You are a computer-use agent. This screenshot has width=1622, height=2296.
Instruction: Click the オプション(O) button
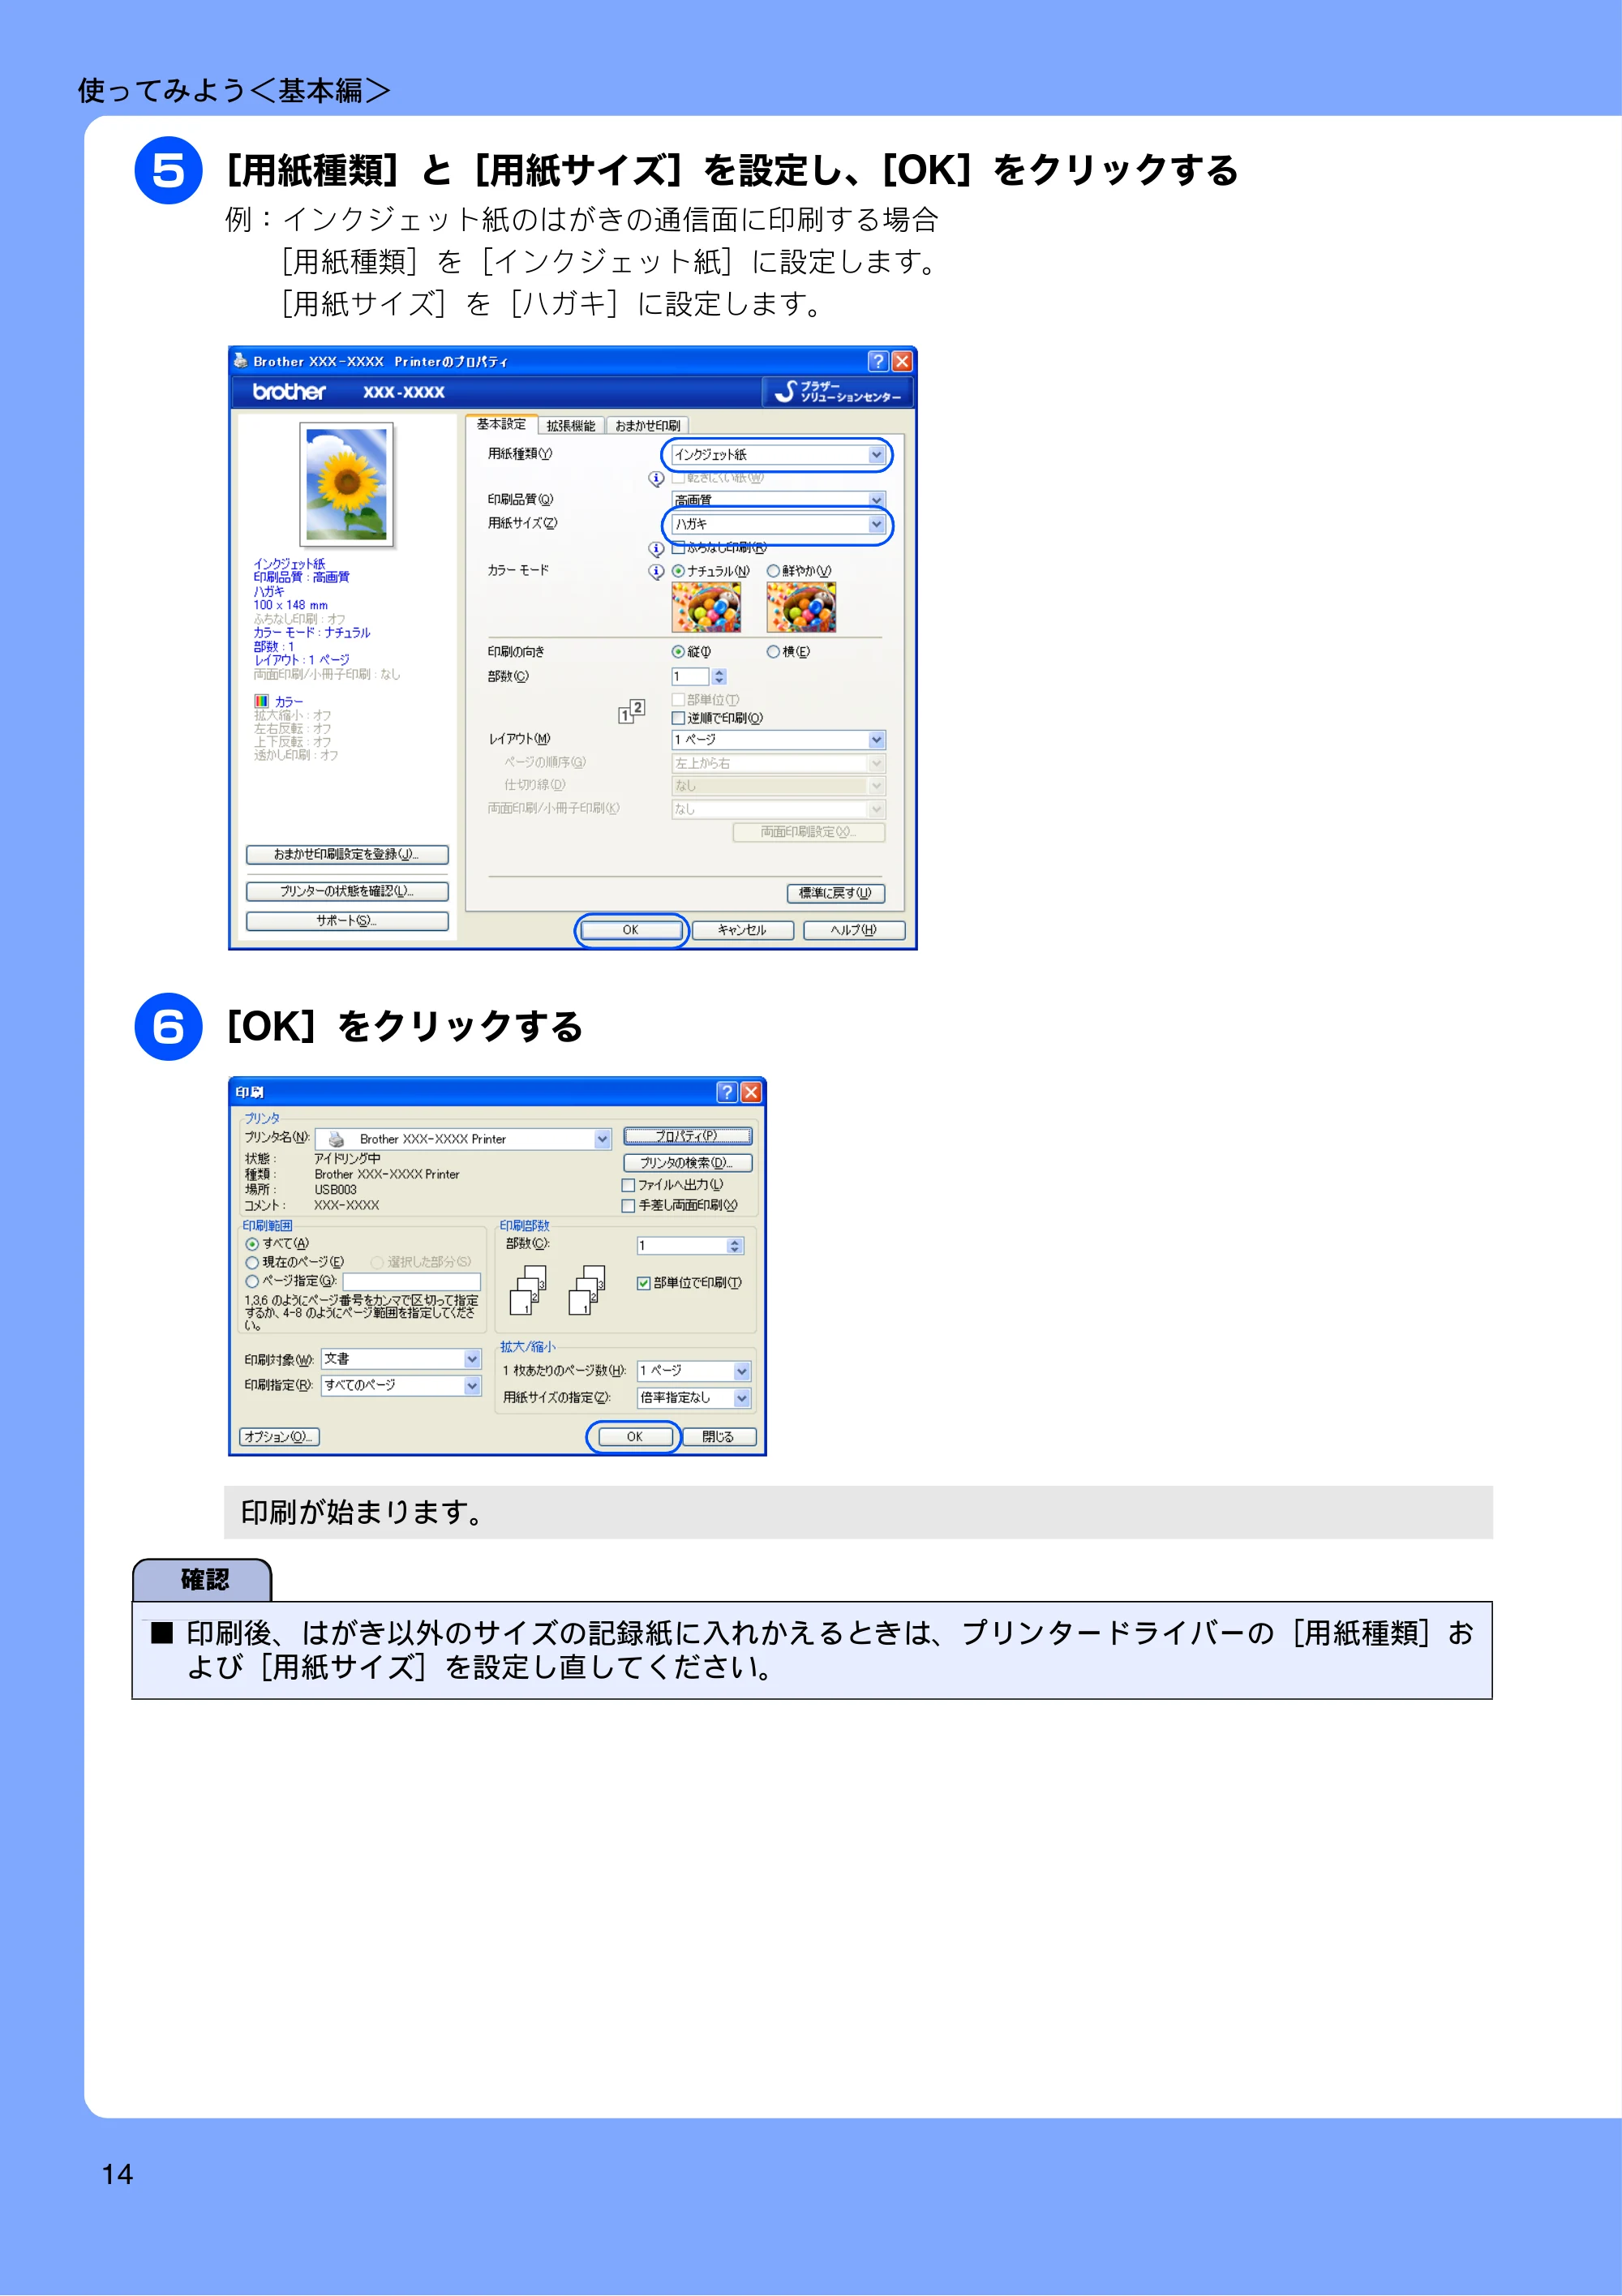[x=279, y=1437]
